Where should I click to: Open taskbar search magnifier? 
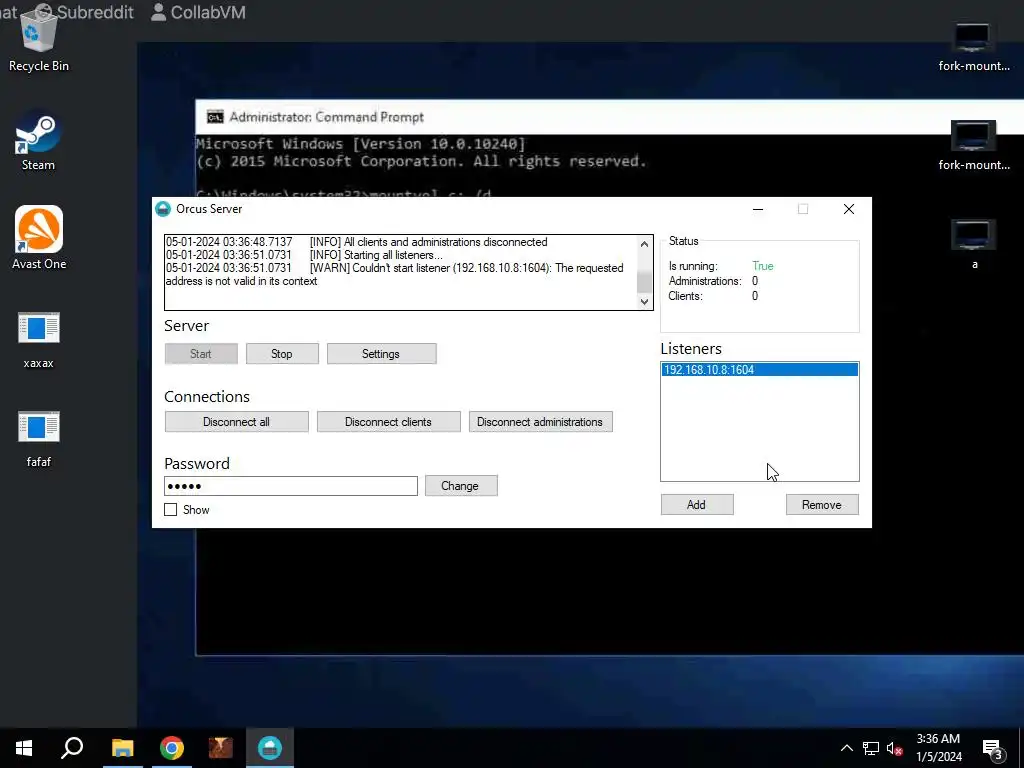72,748
